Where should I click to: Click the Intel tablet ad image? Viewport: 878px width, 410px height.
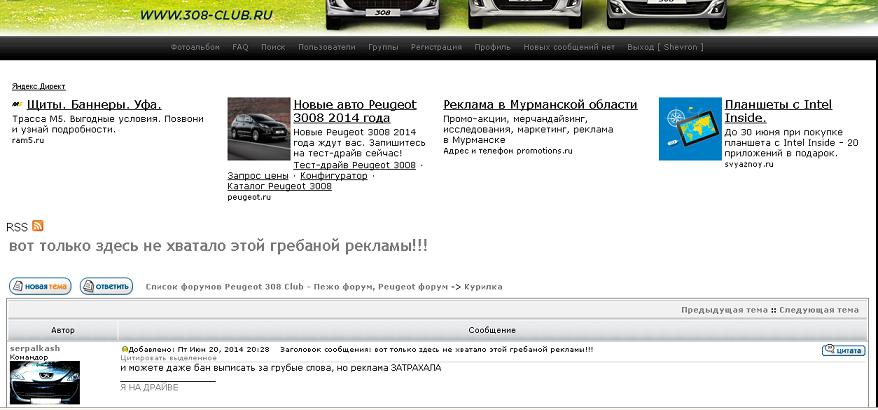coord(689,129)
